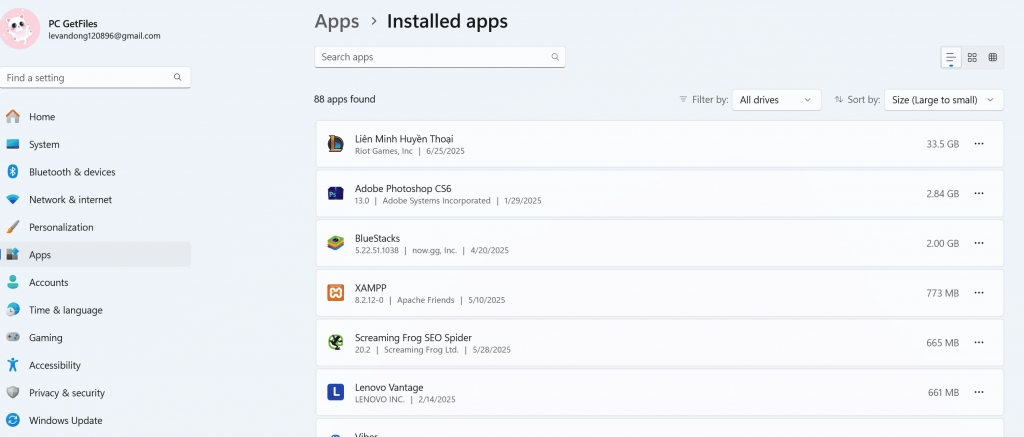Open more options for Liên Minh Huyền Thoại
Screen dimensions: 1024x437
(x=978, y=144)
